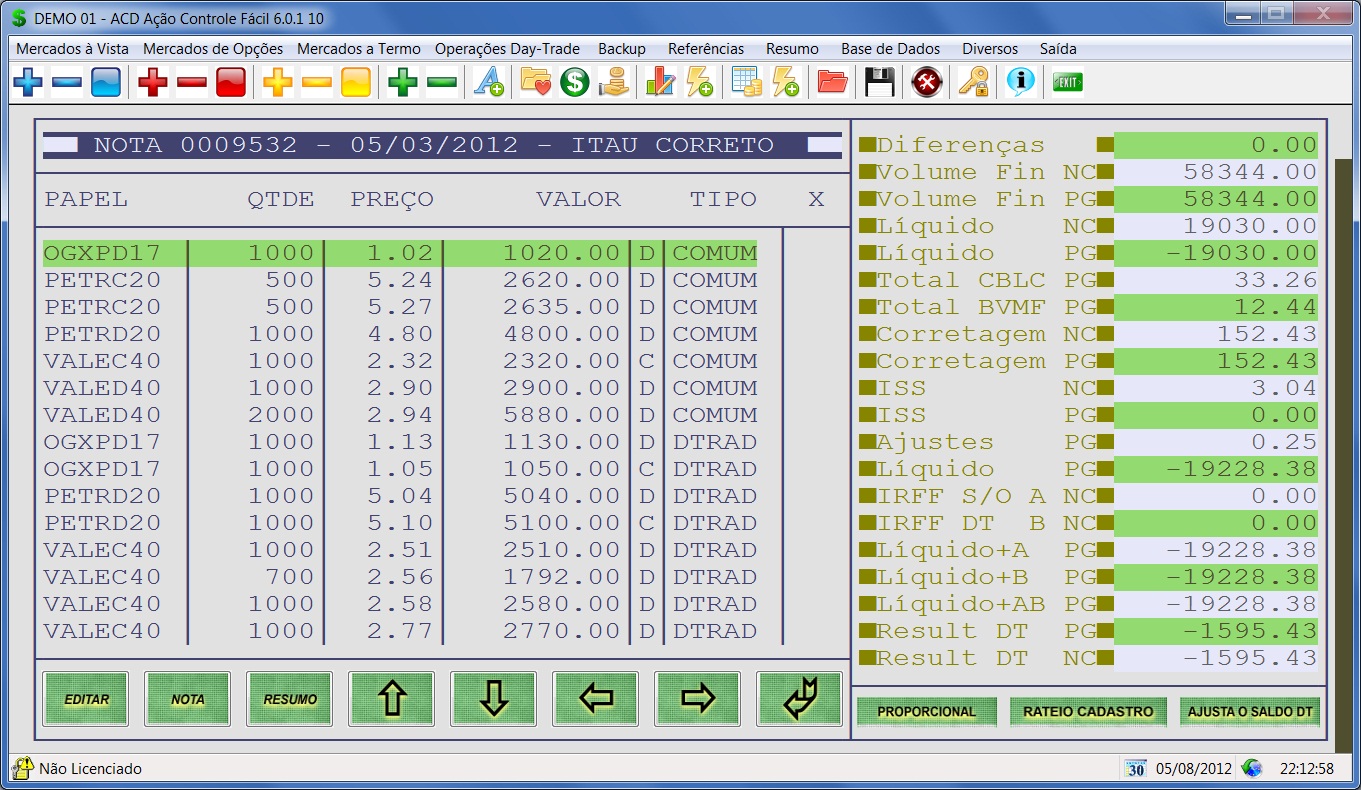The width and height of the screenshot is (1361, 790).
Task: Click the blue plus toolbar icon
Action: pos(28,83)
